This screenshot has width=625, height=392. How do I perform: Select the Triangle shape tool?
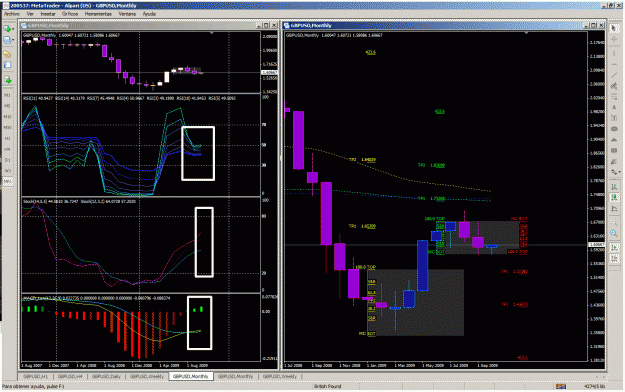(x=614, y=140)
